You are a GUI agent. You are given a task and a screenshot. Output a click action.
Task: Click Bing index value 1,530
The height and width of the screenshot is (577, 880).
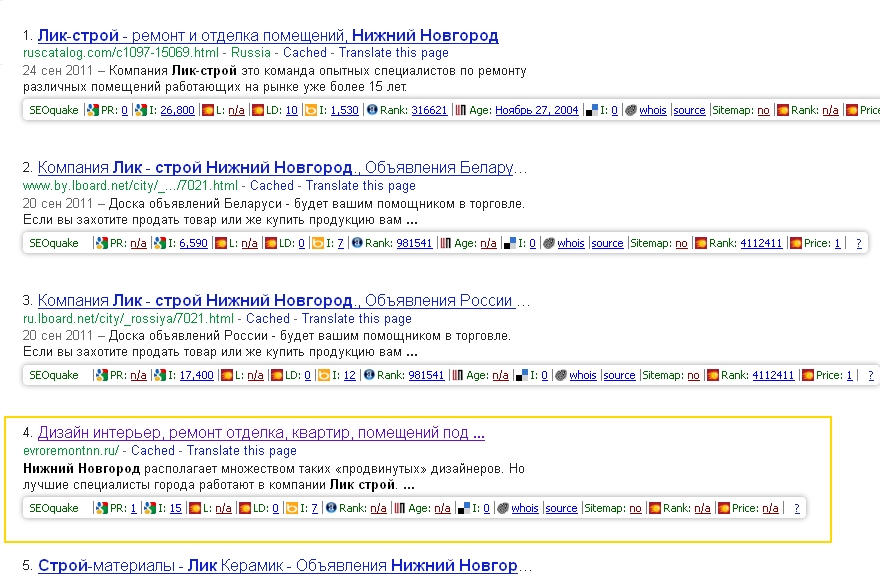[345, 111]
